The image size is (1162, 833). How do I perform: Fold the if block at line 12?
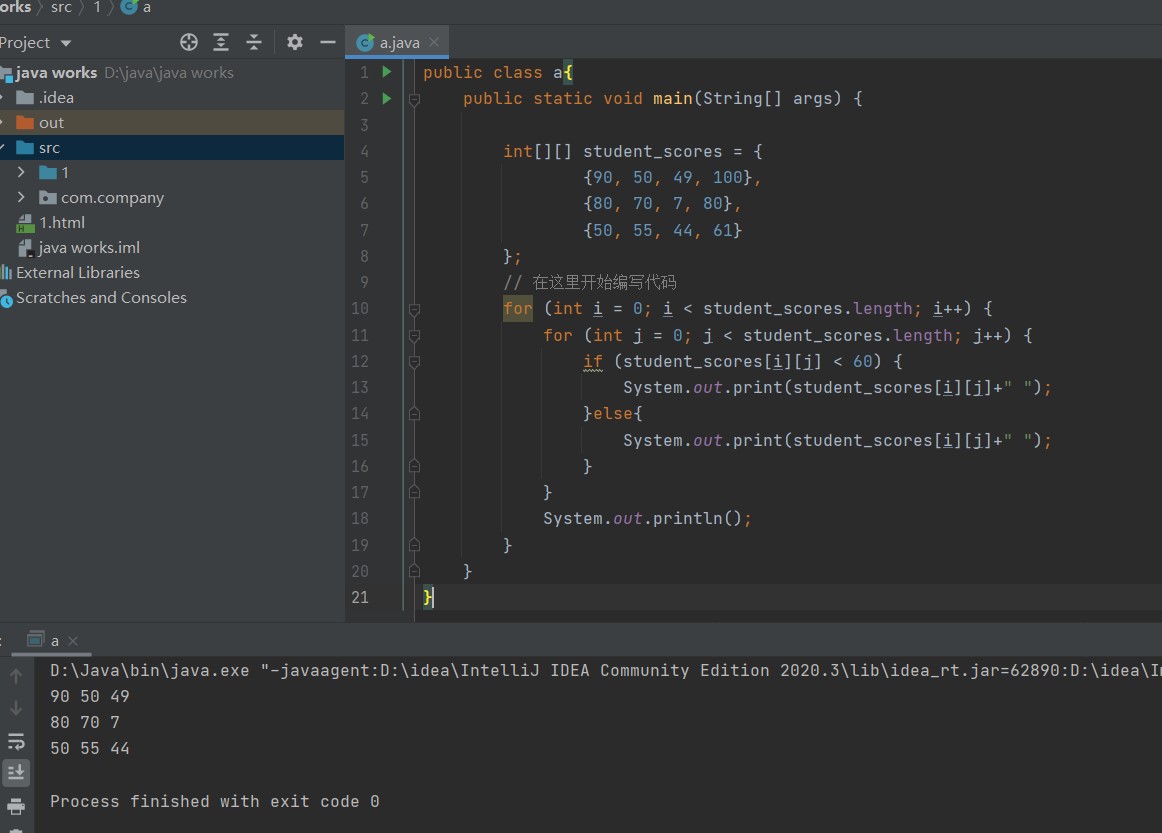click(x=414, y=362)
